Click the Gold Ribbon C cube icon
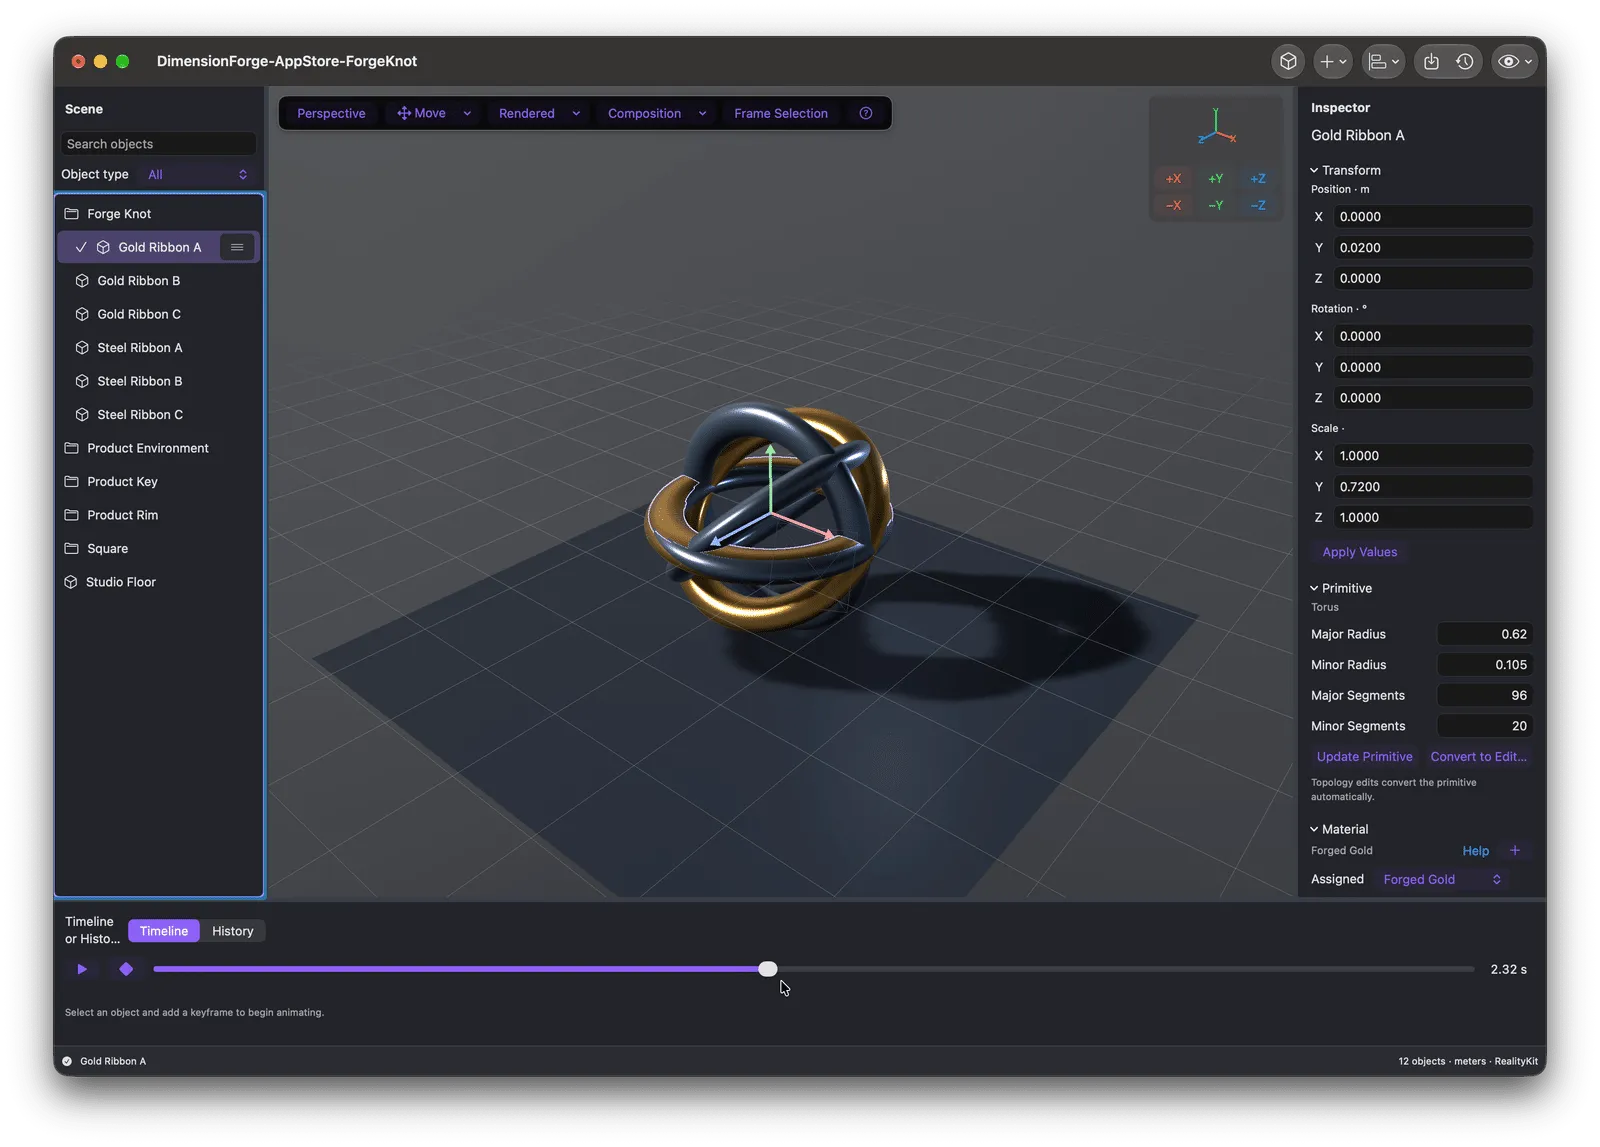1600x1147 pixels. [82, 314]
